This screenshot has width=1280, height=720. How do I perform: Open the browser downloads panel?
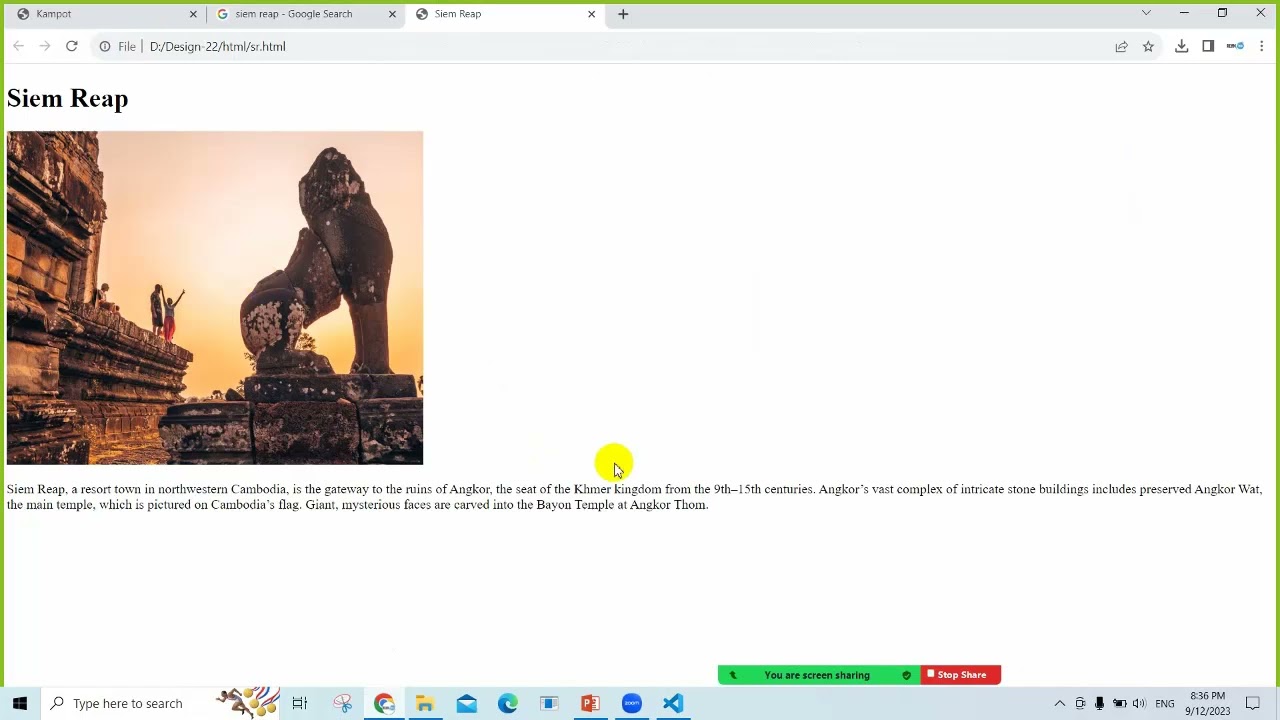tap(1181, 46)
